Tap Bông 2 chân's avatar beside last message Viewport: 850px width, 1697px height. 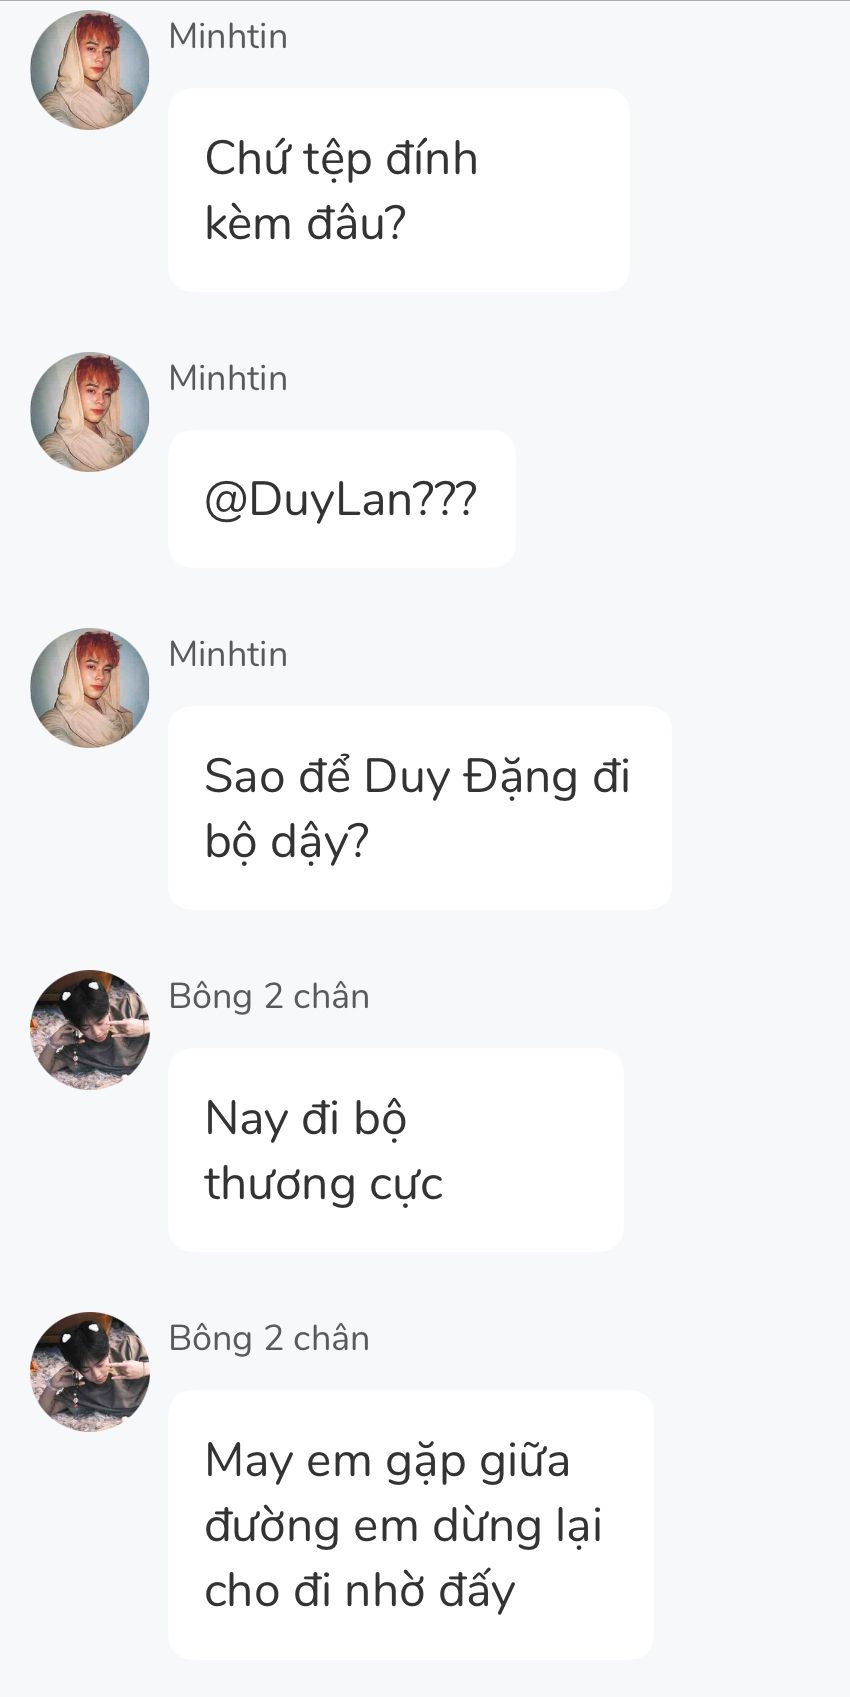[90, 1372]
